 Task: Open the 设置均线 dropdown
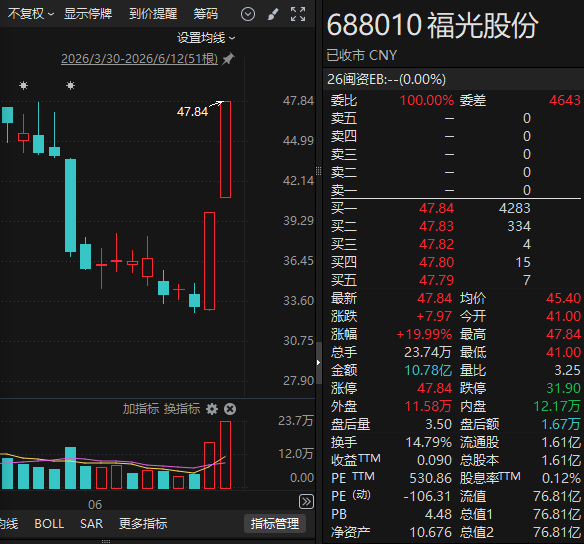tap(206, 38)
